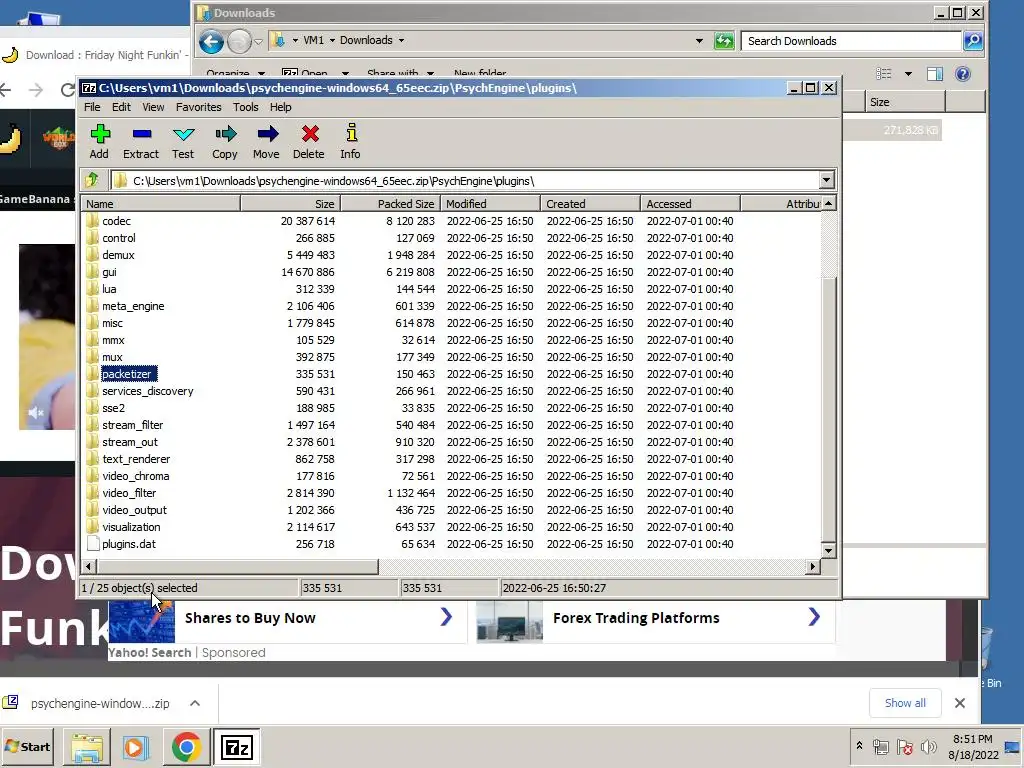
Task: Select the meta_engine folder
Action: (133, 306)
